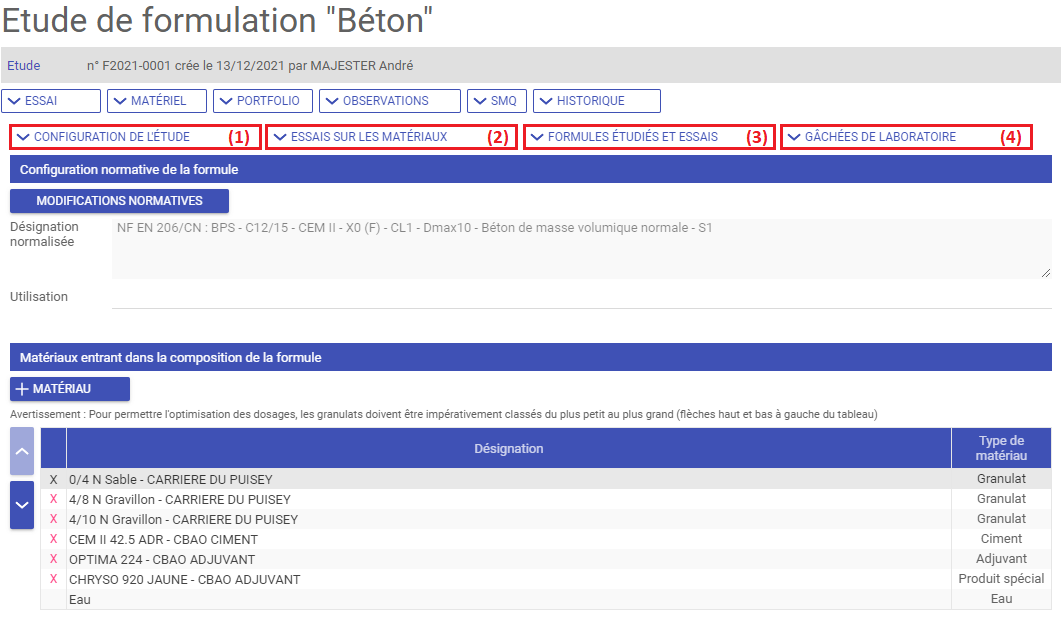
Task: Select the Eau designation row
Action: [509, 599]
